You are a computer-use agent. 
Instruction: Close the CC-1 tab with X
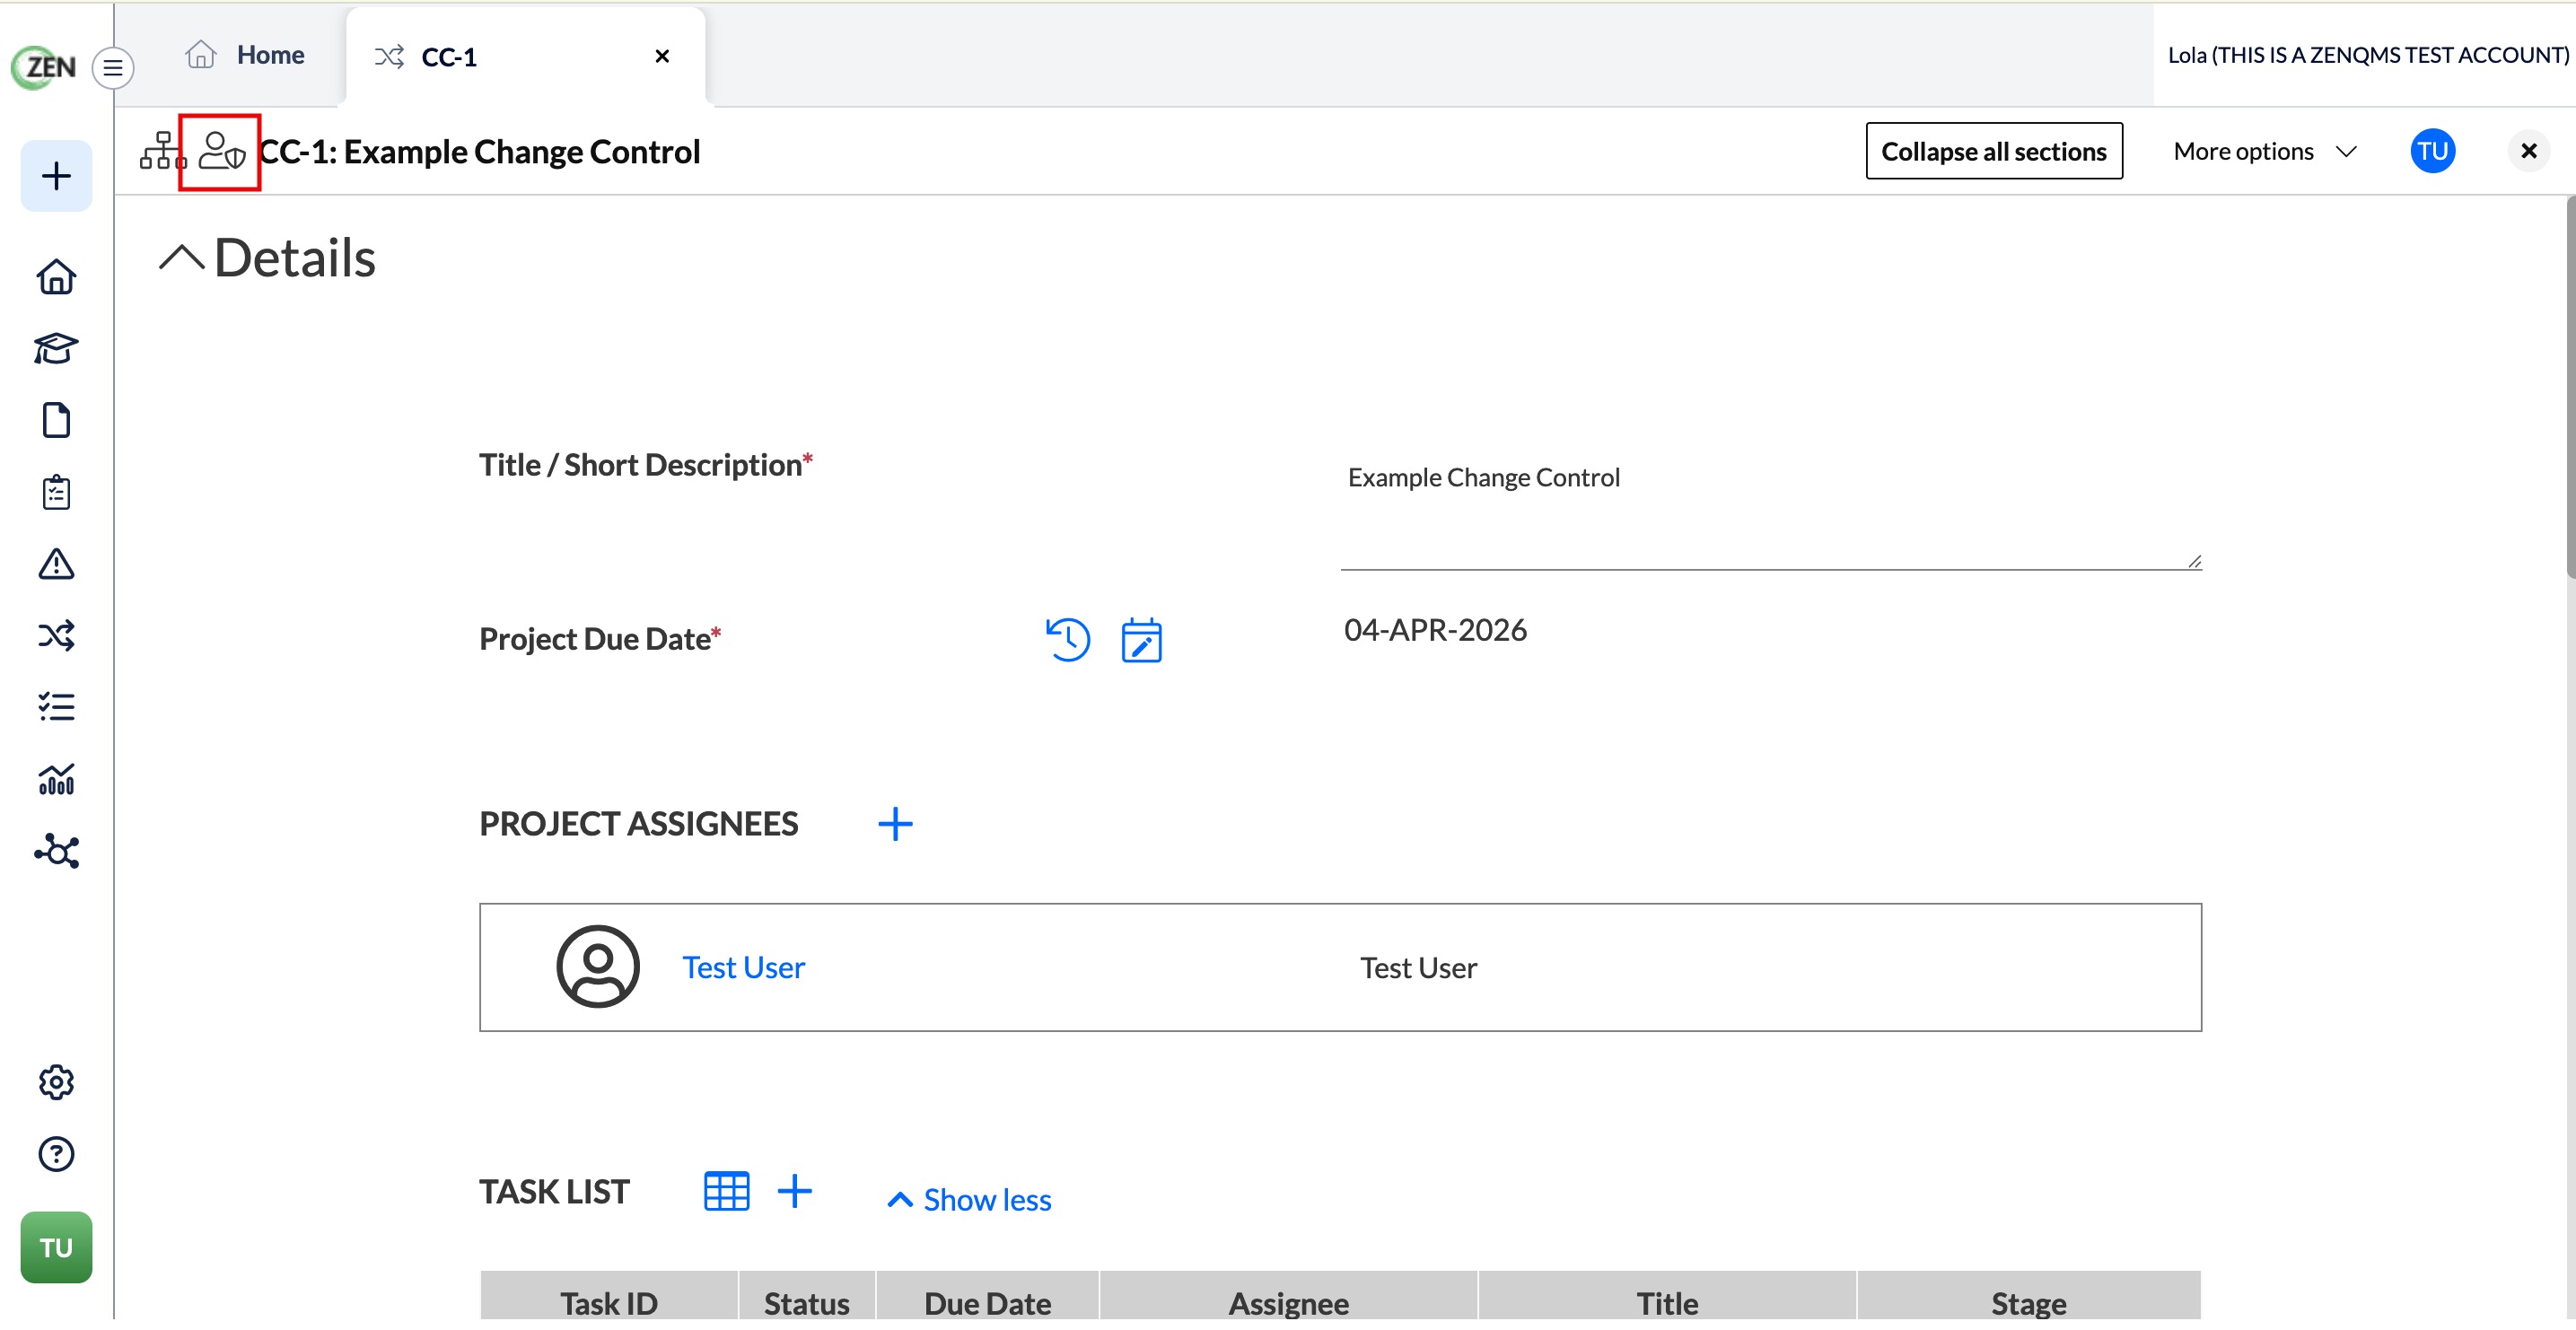click(662, 57)
